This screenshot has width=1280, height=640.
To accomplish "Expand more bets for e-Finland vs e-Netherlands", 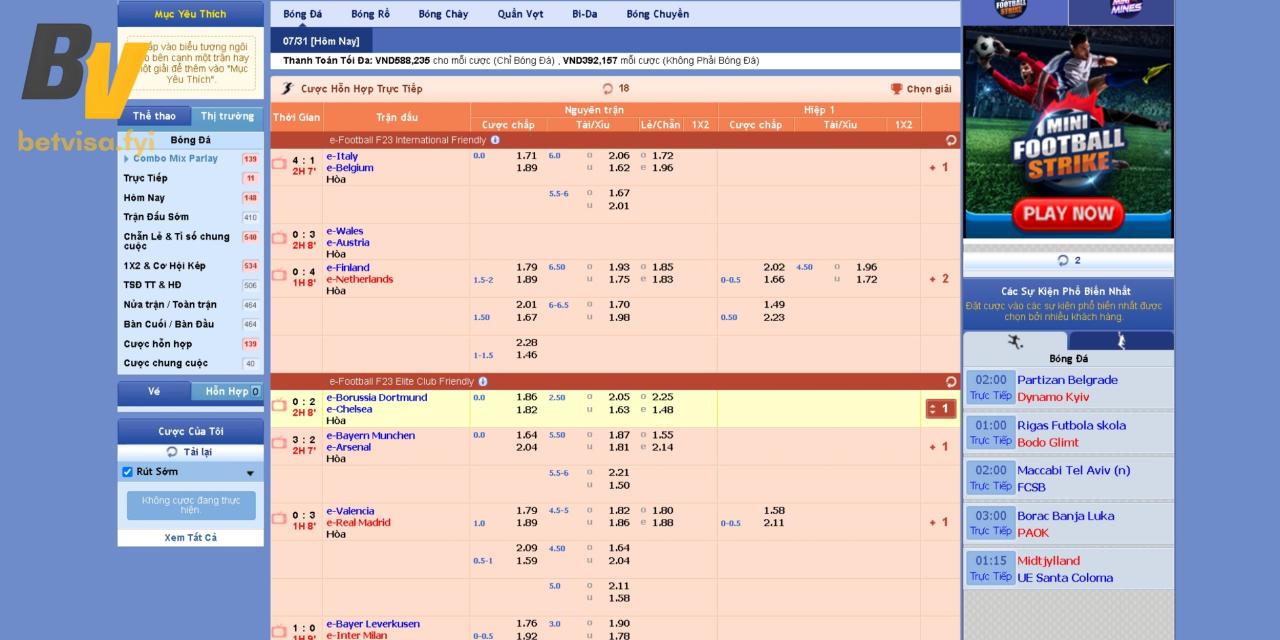I will tap(938, 279).
